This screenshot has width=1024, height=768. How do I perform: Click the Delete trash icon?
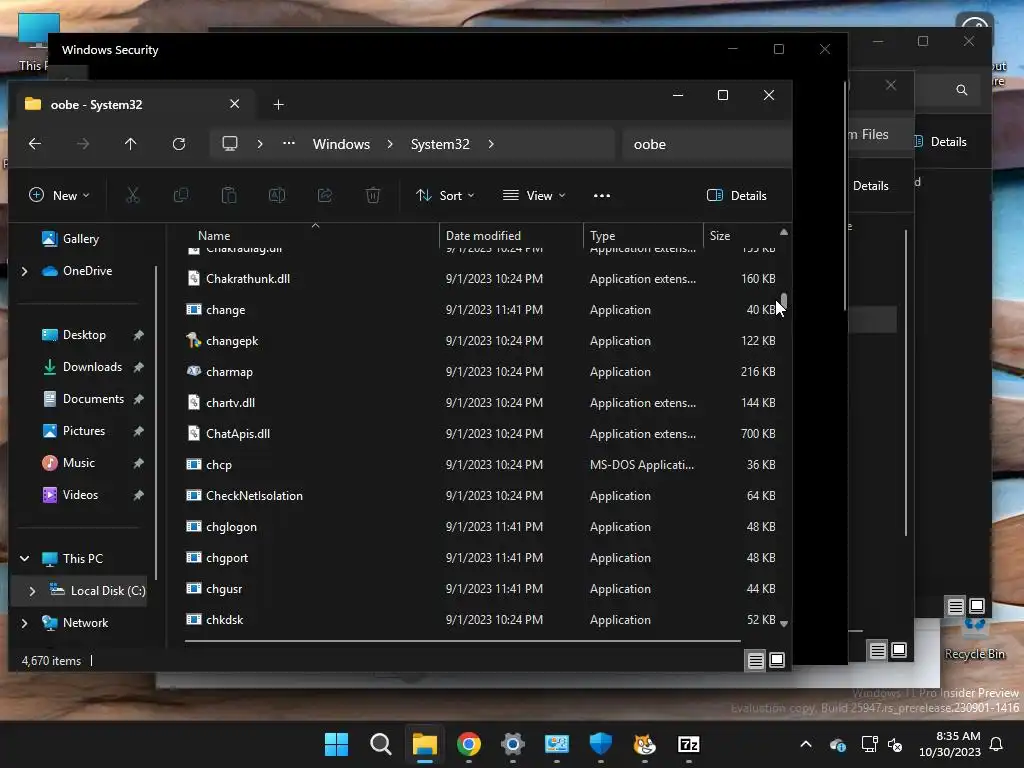coord(373,195)
